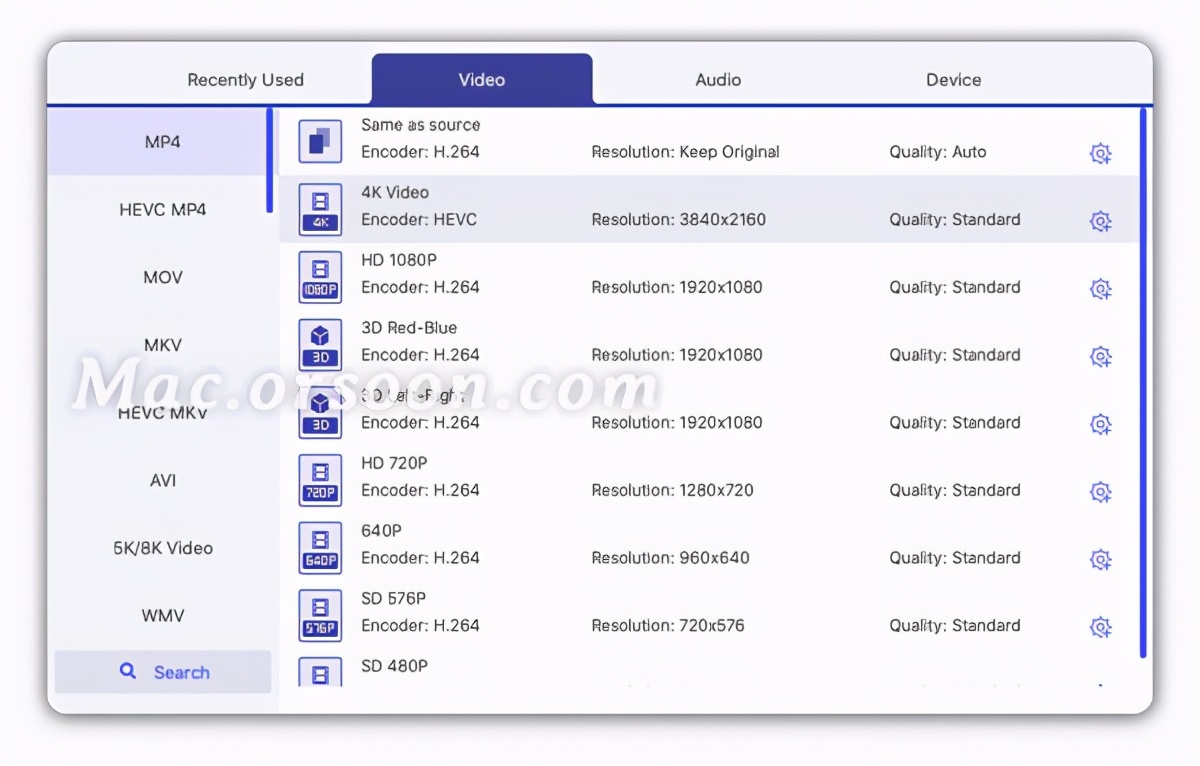1200x766 pixels.
Task: Go to the Recently Used tab
Action: [245, 80]
